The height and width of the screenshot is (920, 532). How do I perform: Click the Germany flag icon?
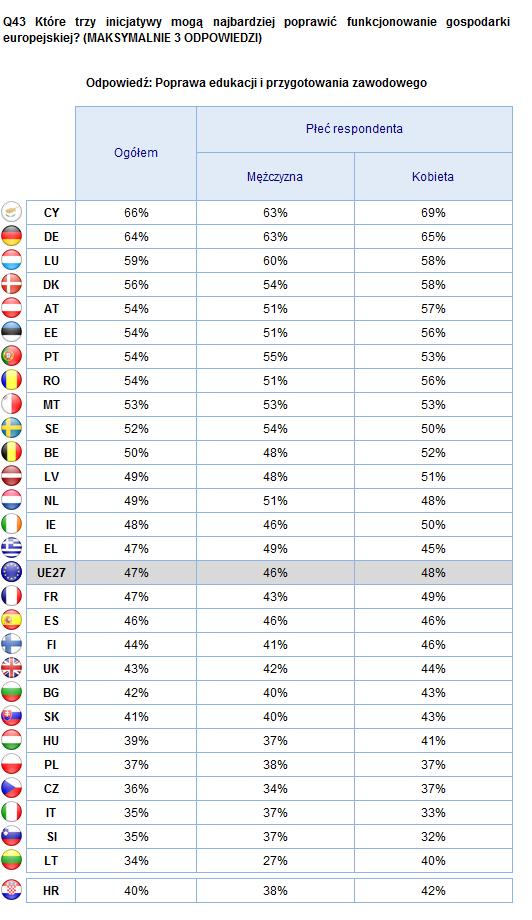pos(11,236)
